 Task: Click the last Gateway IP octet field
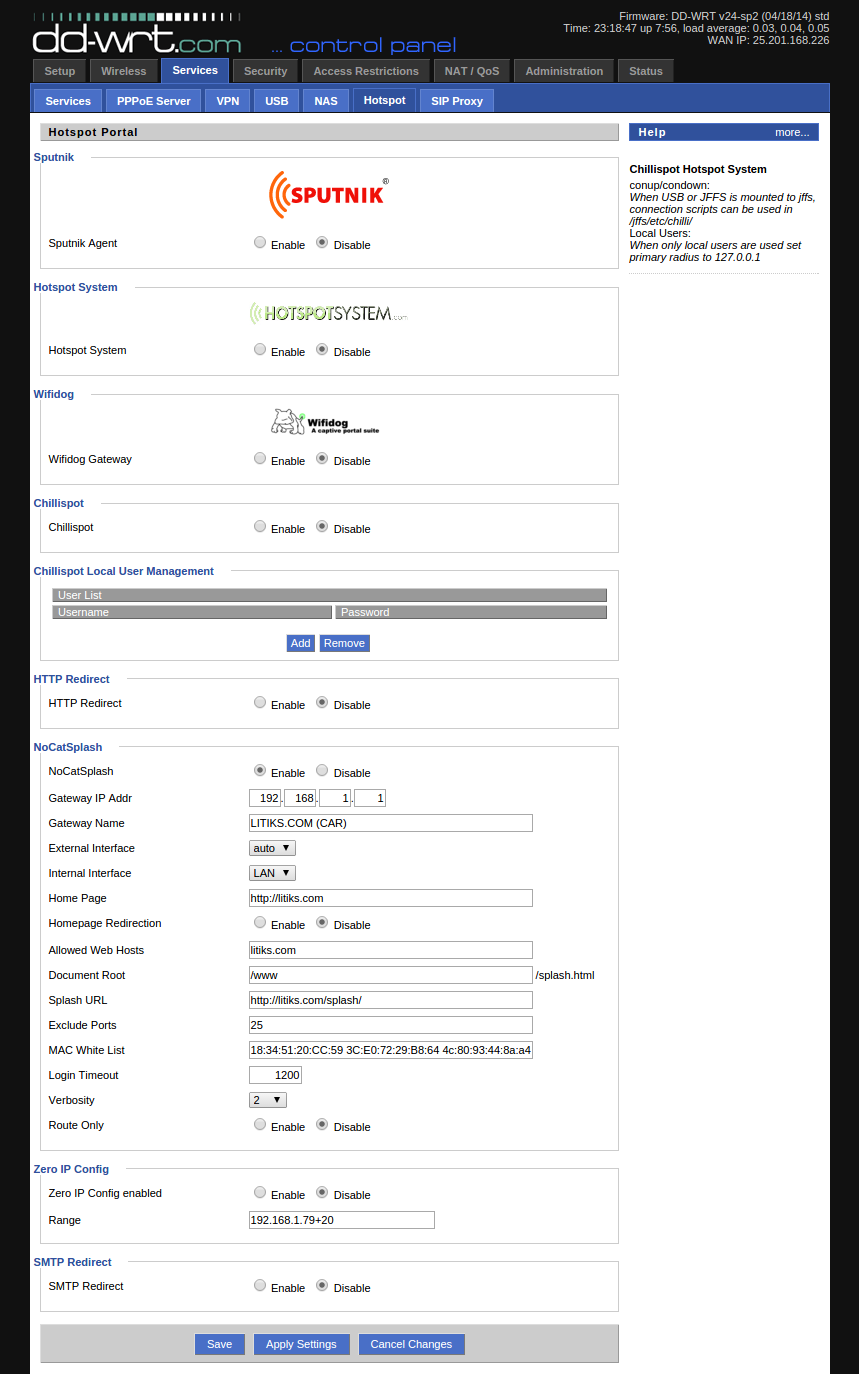tap(370, 798)
